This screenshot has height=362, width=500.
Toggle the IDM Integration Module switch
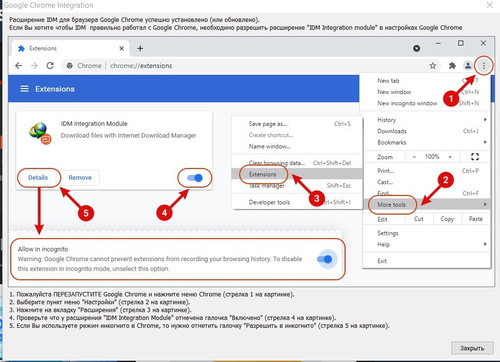point(195,178)
